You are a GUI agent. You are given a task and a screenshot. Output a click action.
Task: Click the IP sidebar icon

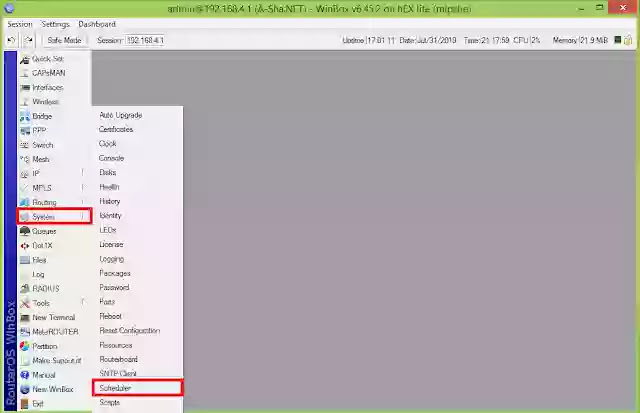tap(24, 174)
